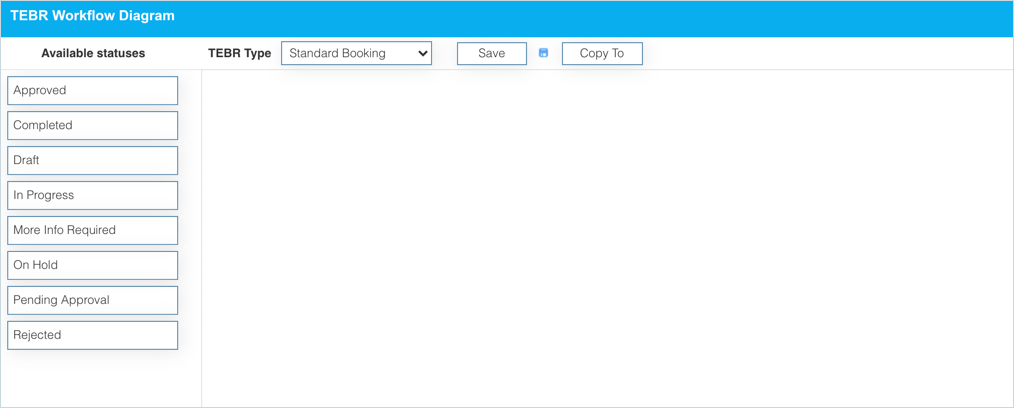This screenshot has height=408, width=1014.
Task: Pick the Draft status item
Action: tap(93, 160)
